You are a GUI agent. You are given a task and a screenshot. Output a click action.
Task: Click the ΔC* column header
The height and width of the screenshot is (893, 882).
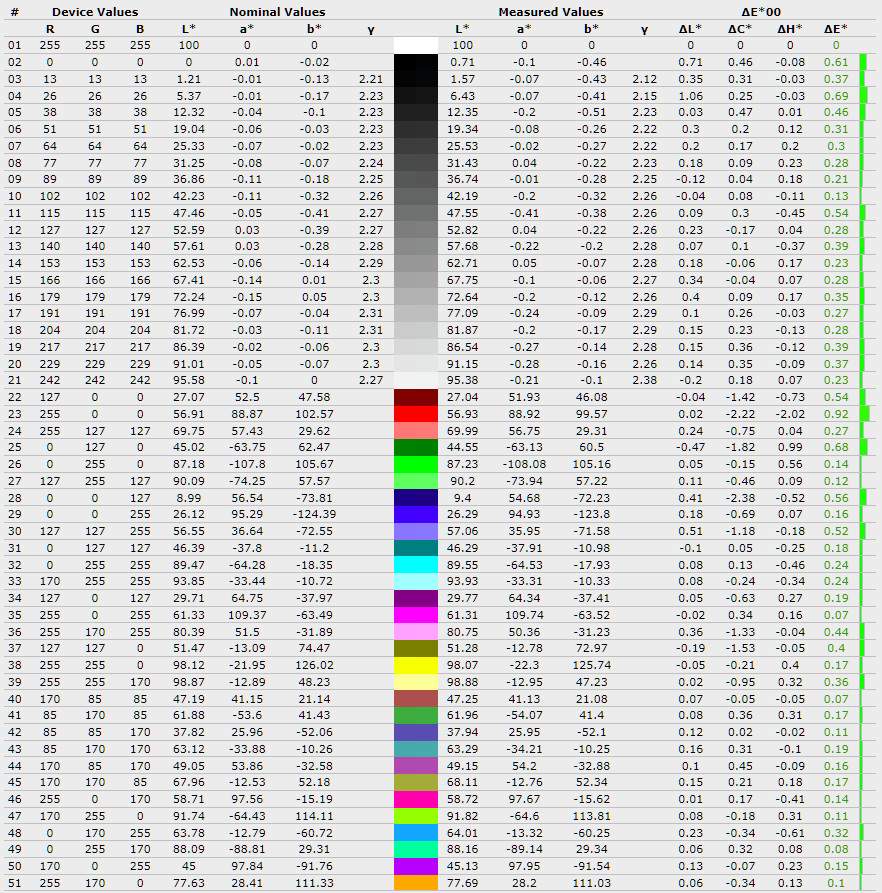[x=739, y=29]
